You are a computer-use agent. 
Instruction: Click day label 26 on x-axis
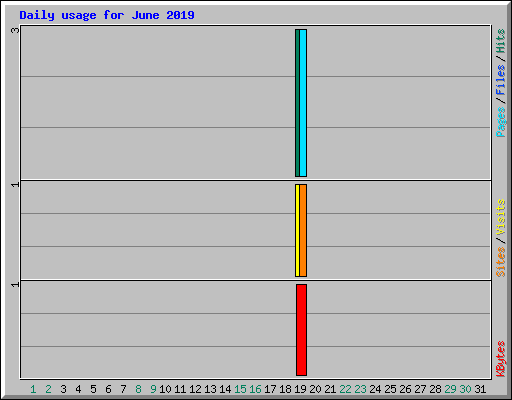pos(405,389)
